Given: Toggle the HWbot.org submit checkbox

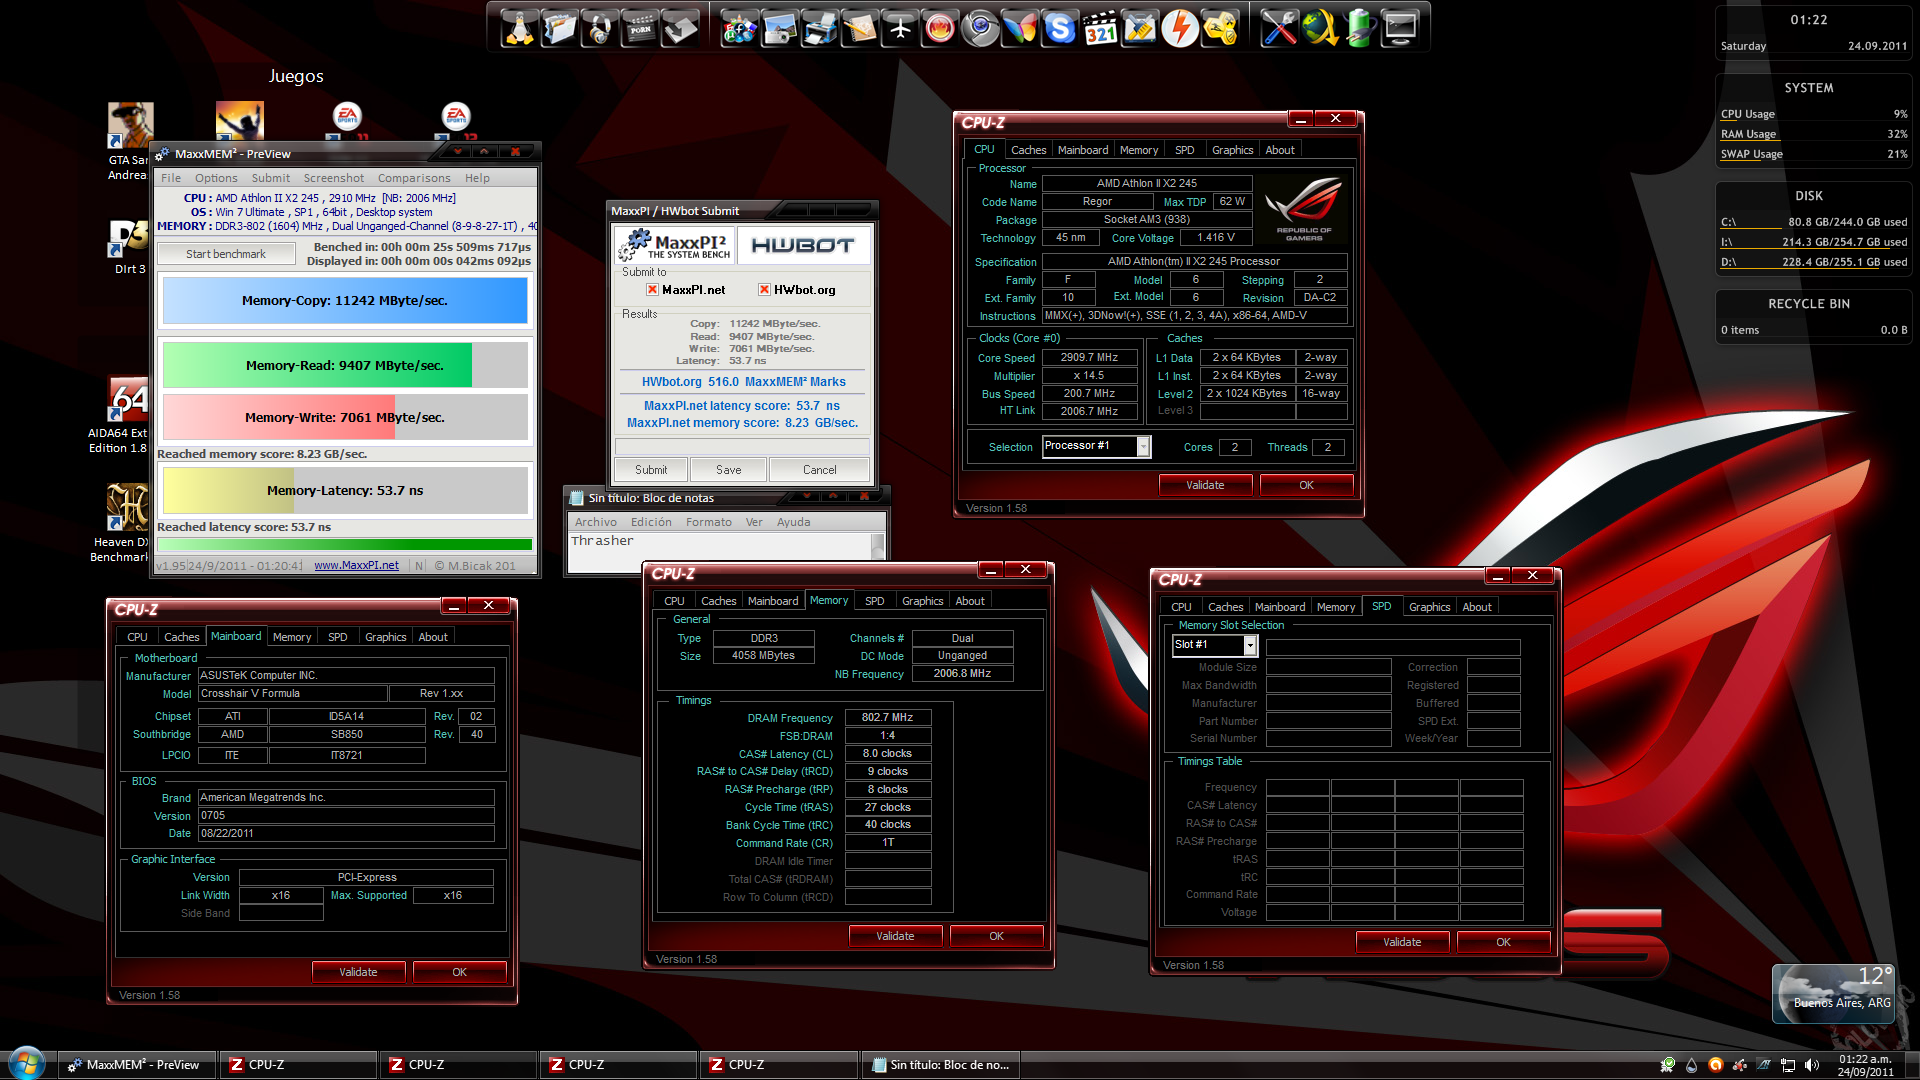Looking at the screenshot, I should point(764,290).
